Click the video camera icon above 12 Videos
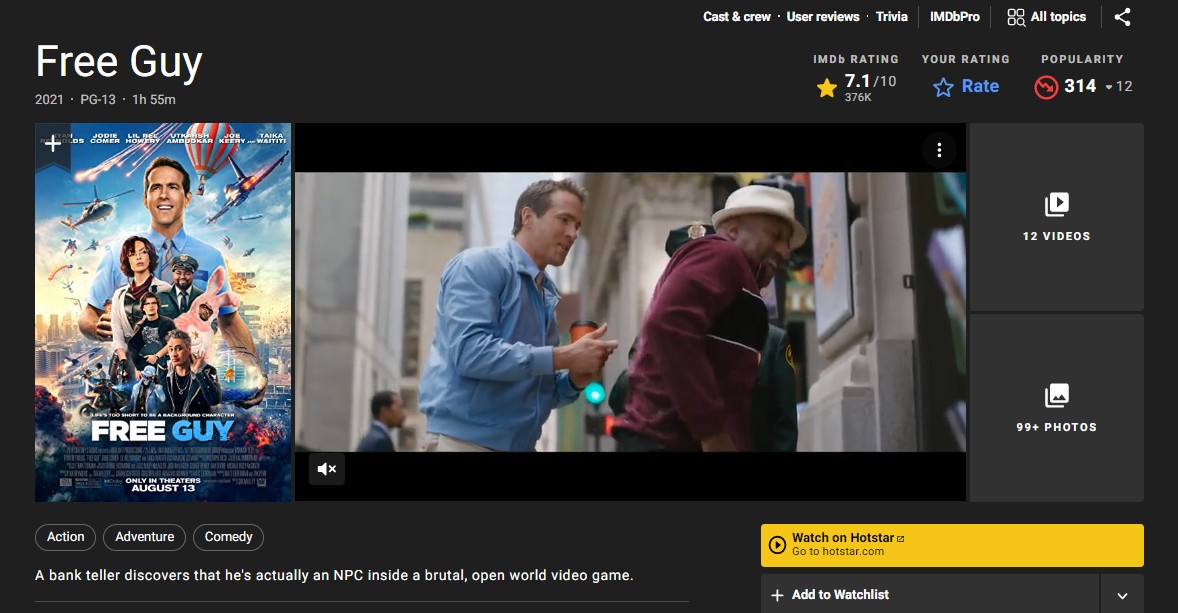The height and width of the screenshot is (613, 1178). tap(1056, 204)
